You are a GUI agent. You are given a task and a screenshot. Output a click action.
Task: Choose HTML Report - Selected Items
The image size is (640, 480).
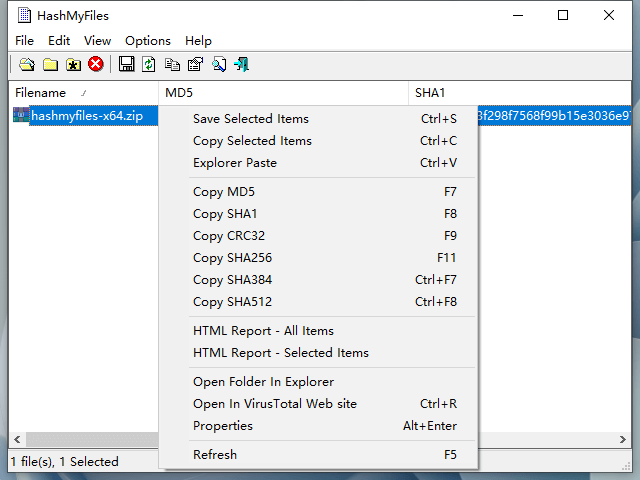click(318, 353)
